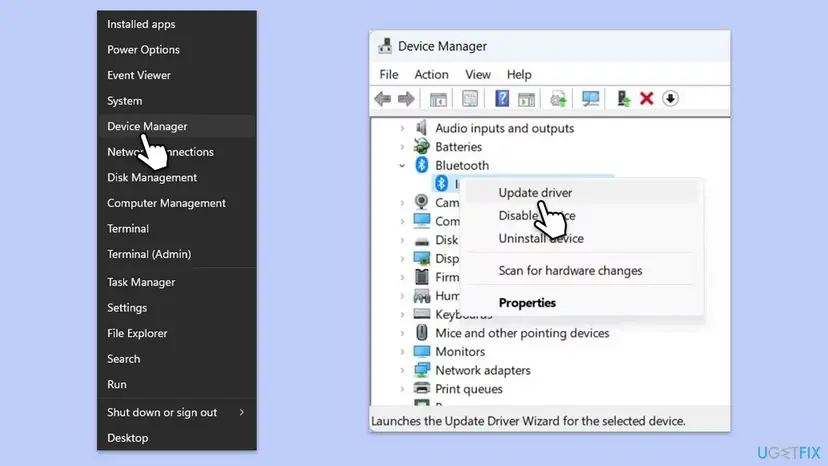Expand Audio inputs and outputs node

(x=402, y=128)
